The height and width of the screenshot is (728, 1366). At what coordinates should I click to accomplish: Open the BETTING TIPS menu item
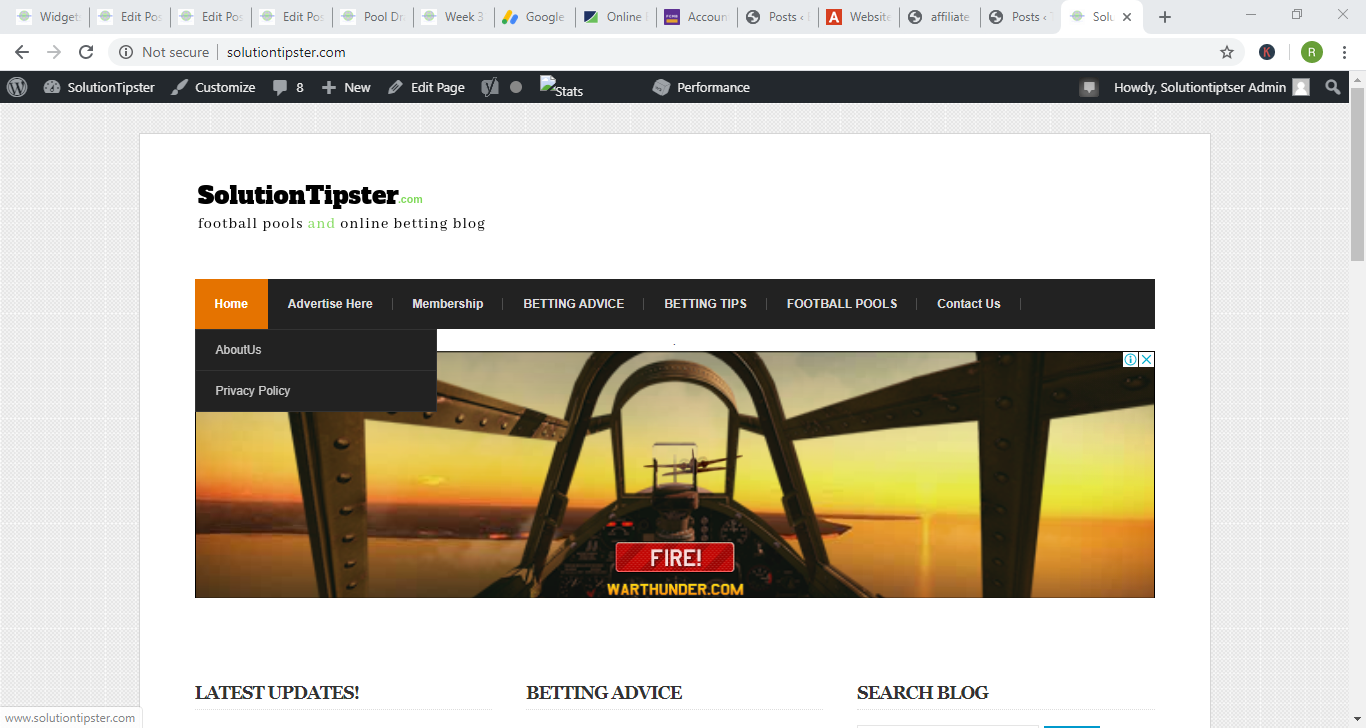pos(706,304)
